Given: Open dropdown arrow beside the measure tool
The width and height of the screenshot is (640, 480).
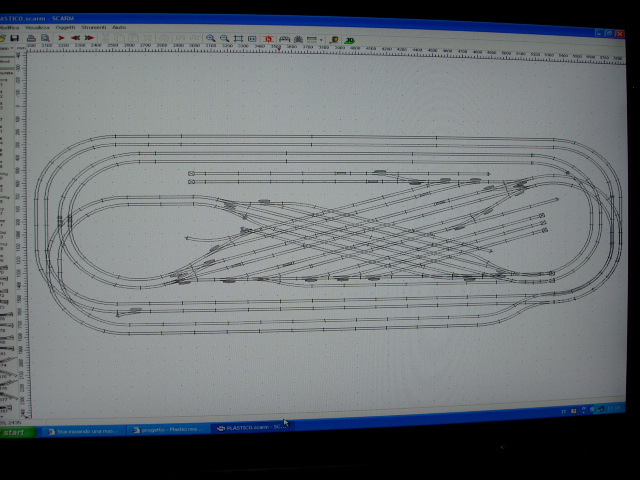Looking at the screenshot, I should pos(323,39).
